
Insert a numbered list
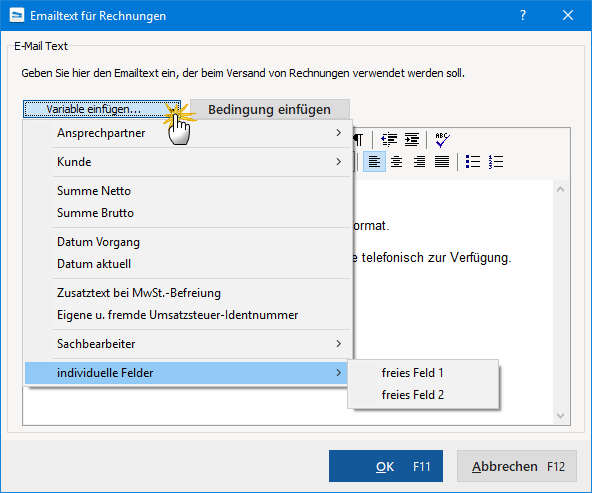click(496, 162)
